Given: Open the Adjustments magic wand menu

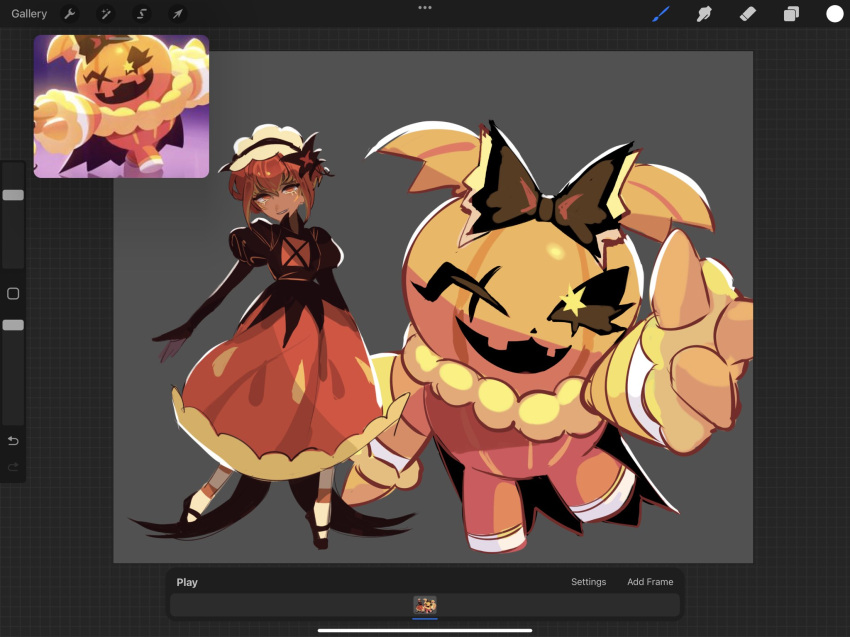Looking at the screenshot, I should [105, 14].
